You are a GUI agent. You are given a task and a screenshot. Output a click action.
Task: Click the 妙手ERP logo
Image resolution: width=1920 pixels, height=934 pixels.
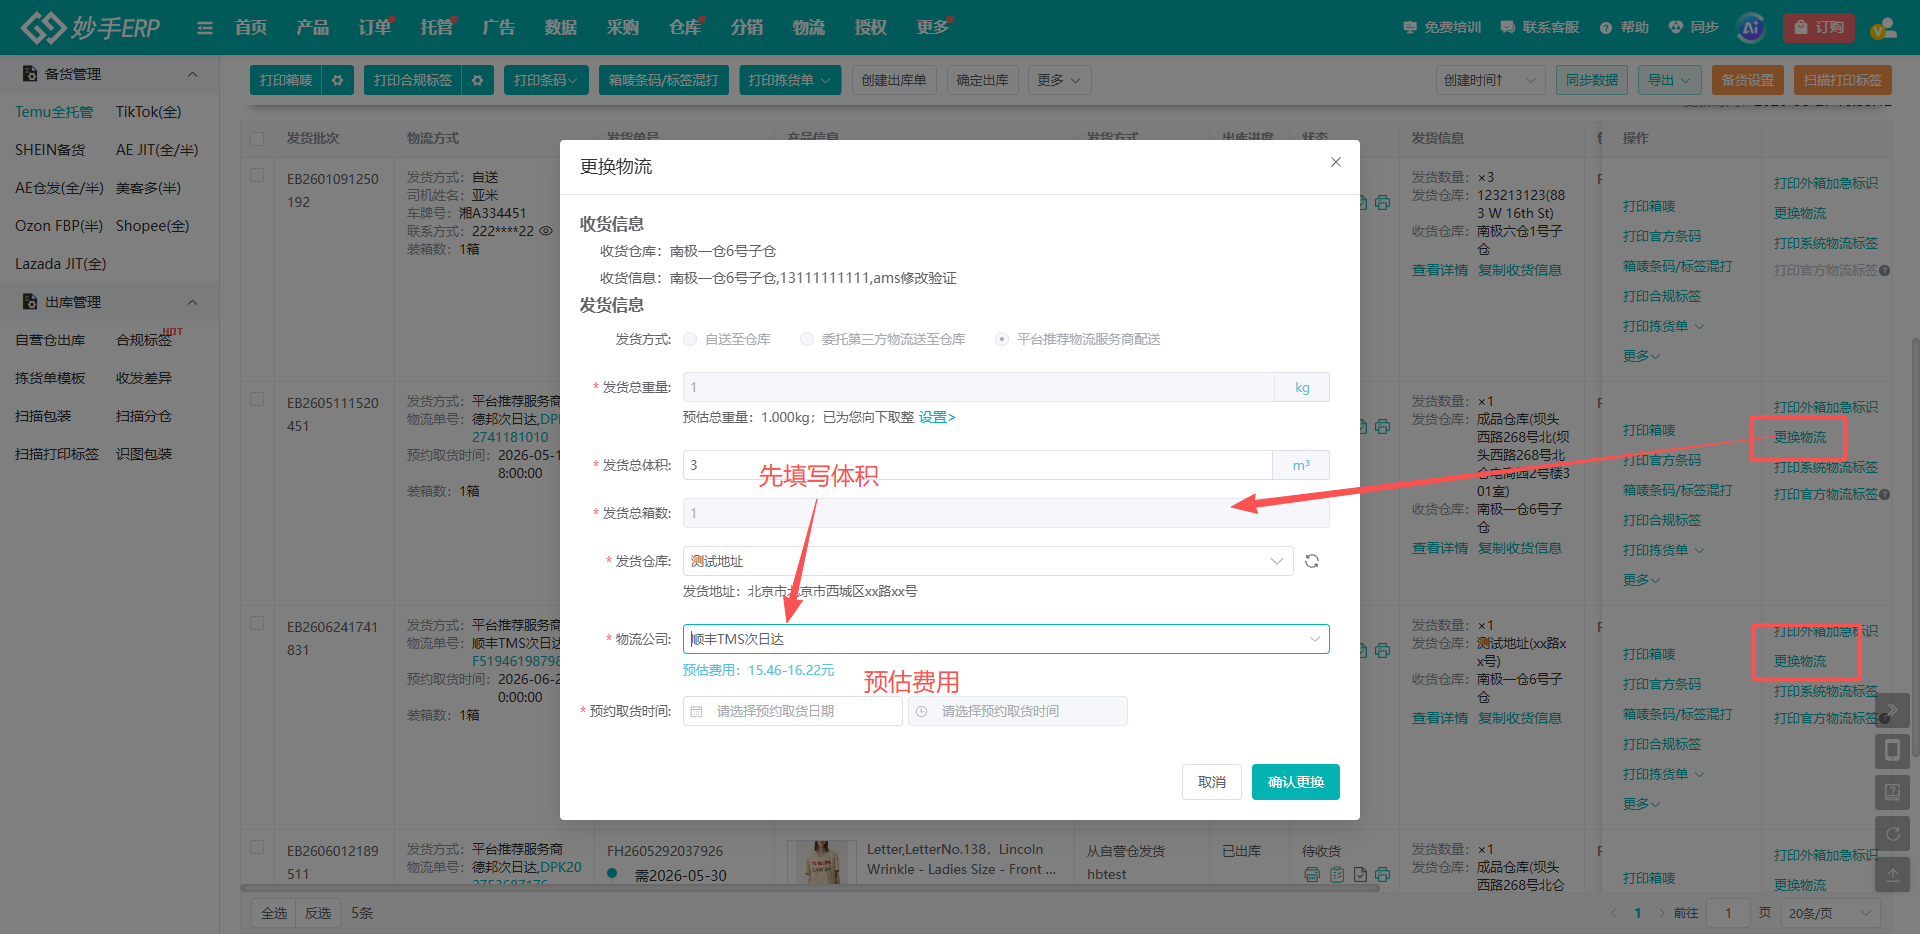[x=90, y=27]
